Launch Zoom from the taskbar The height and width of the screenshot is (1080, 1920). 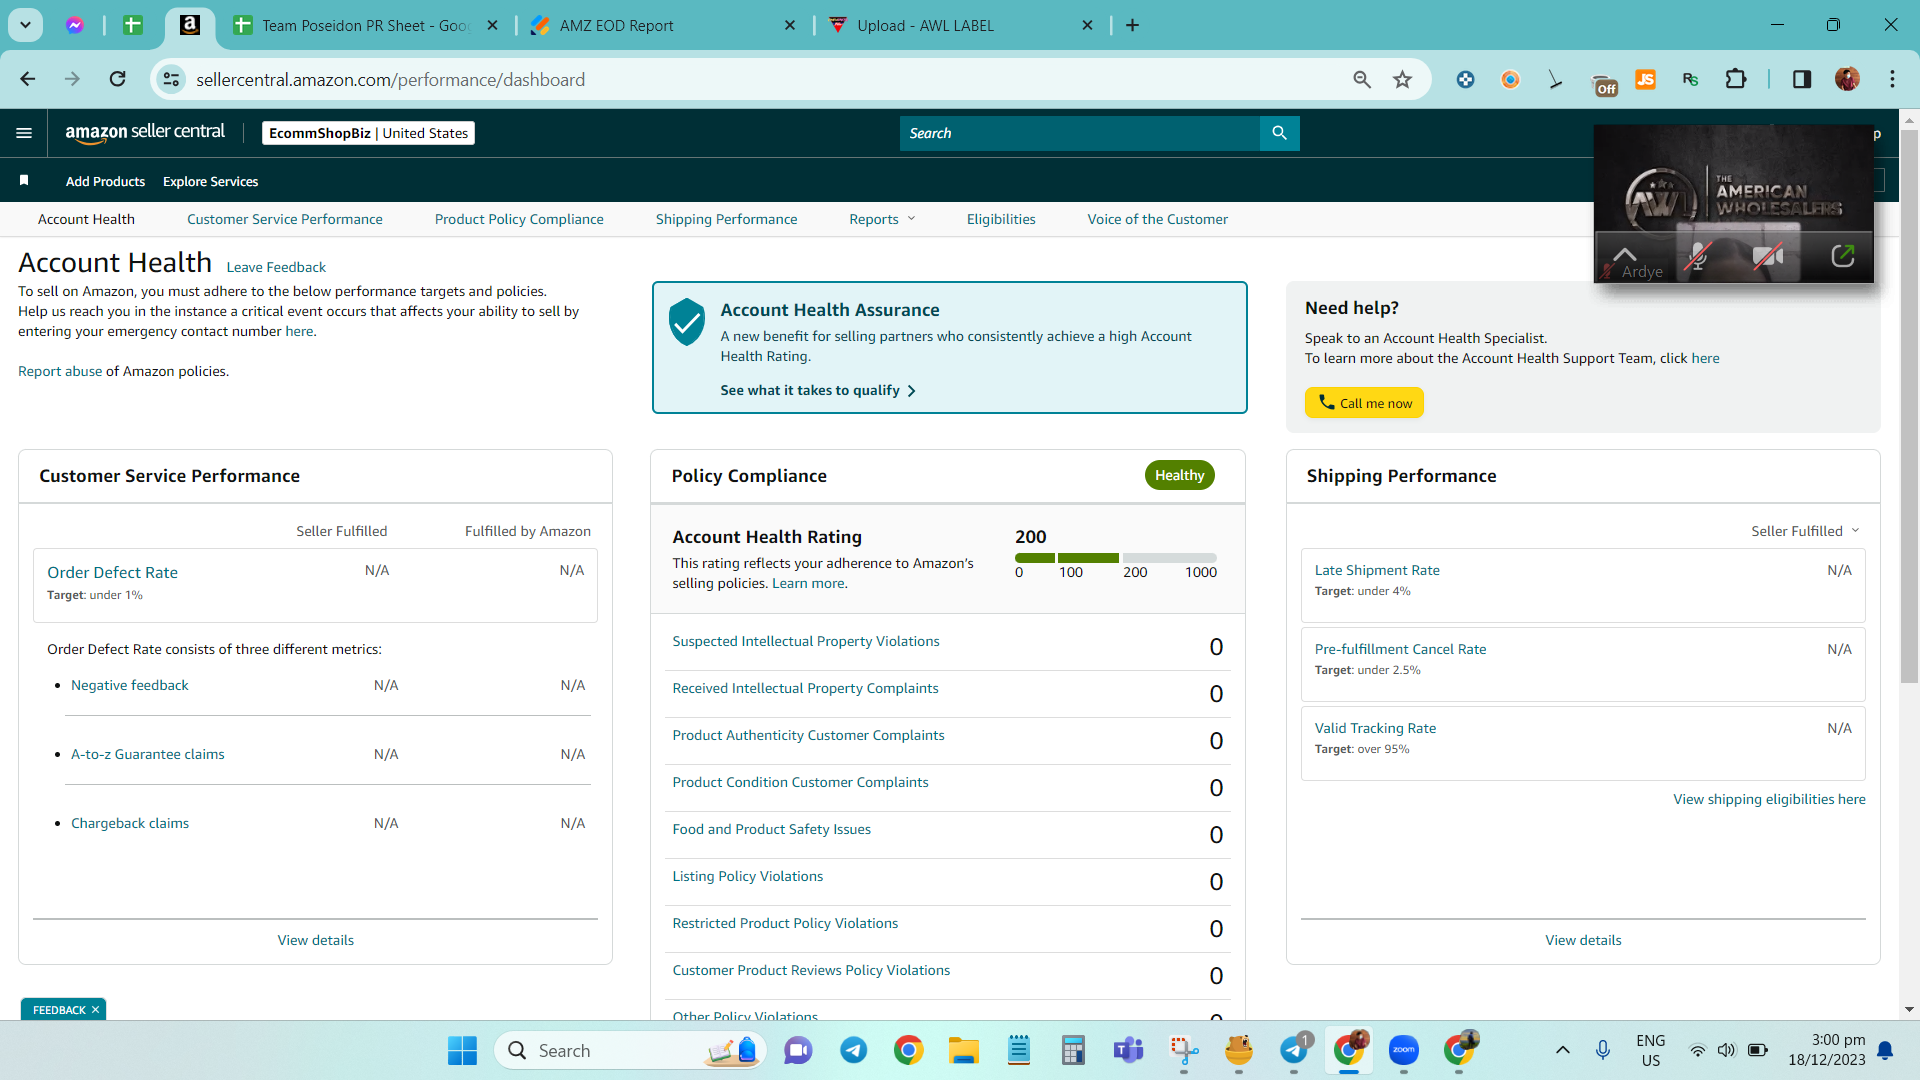1404,1050
